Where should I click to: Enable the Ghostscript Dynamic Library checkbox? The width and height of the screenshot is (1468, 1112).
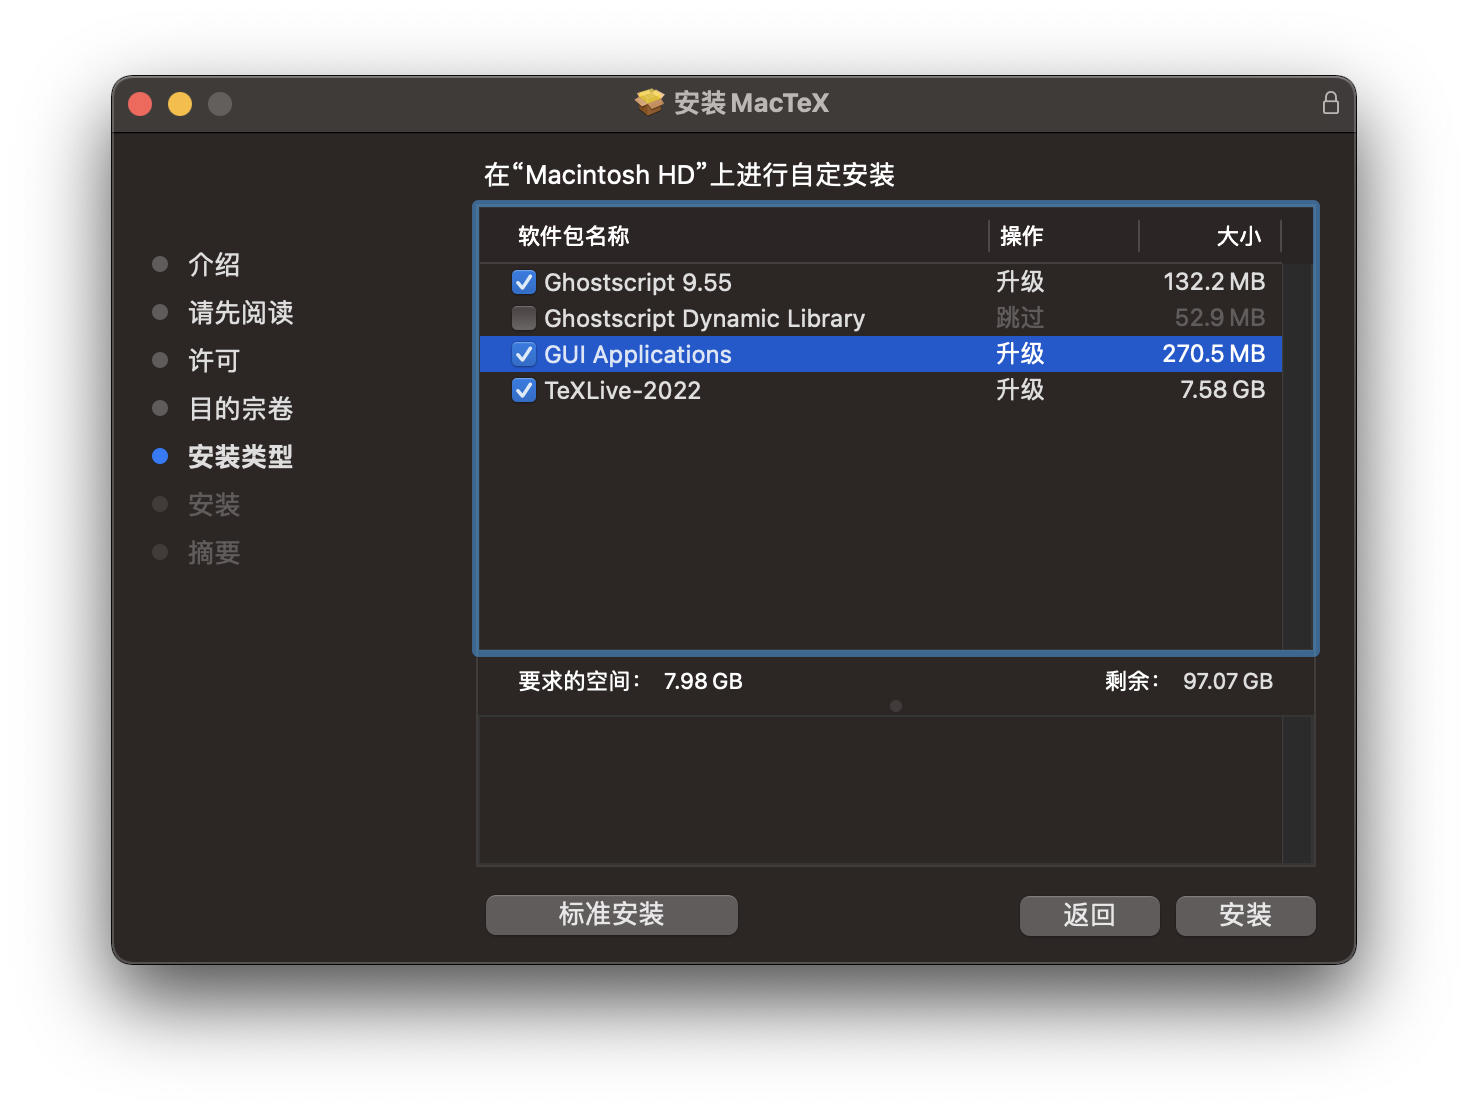tap(524, 317)
